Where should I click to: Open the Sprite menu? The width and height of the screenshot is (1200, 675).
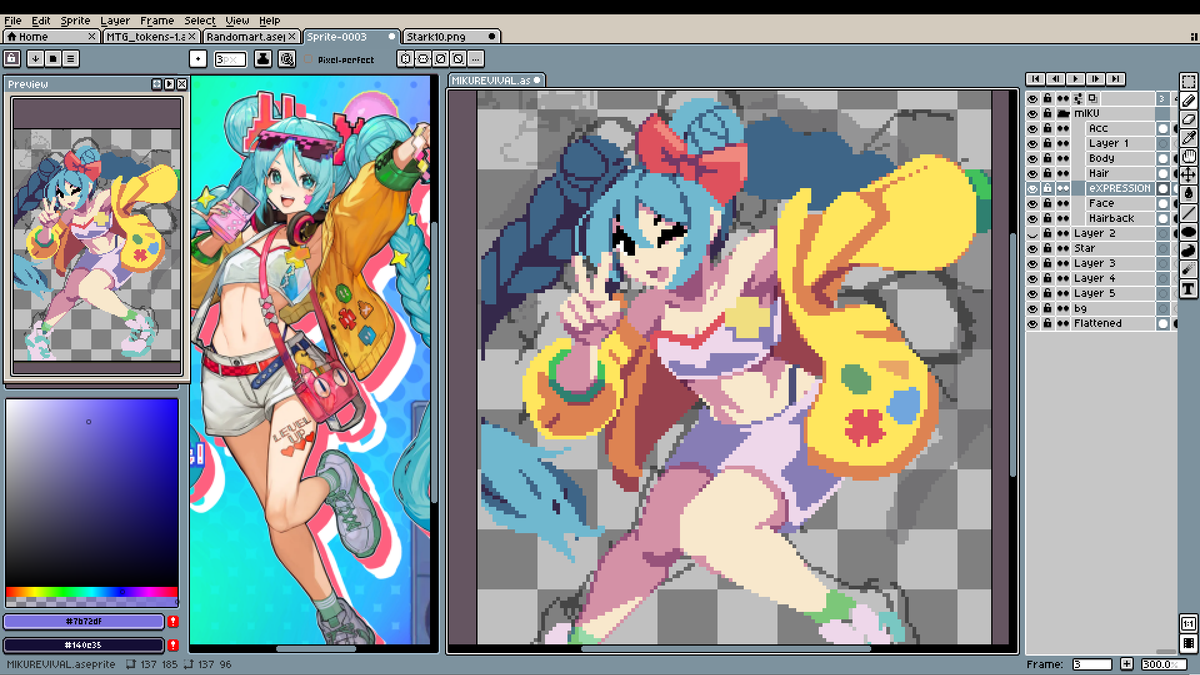(75, 20)
